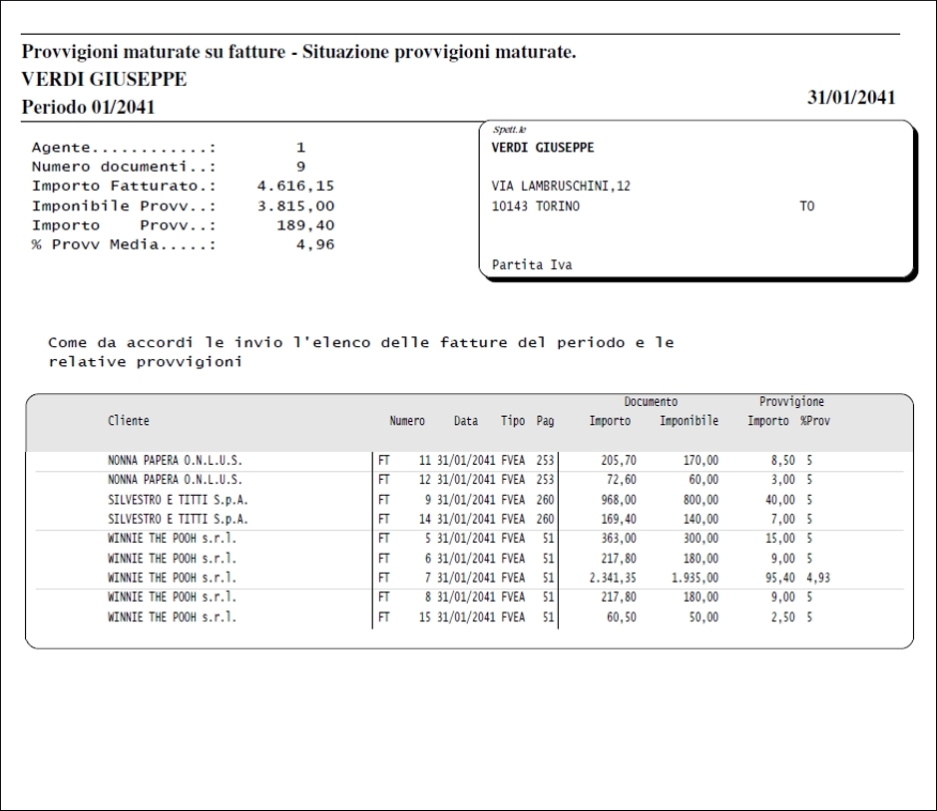The width and height of the screenshot is (937, 811).
Task: Click the 'Spett.le' salutation in the address box
Action: tap(509, 130)
